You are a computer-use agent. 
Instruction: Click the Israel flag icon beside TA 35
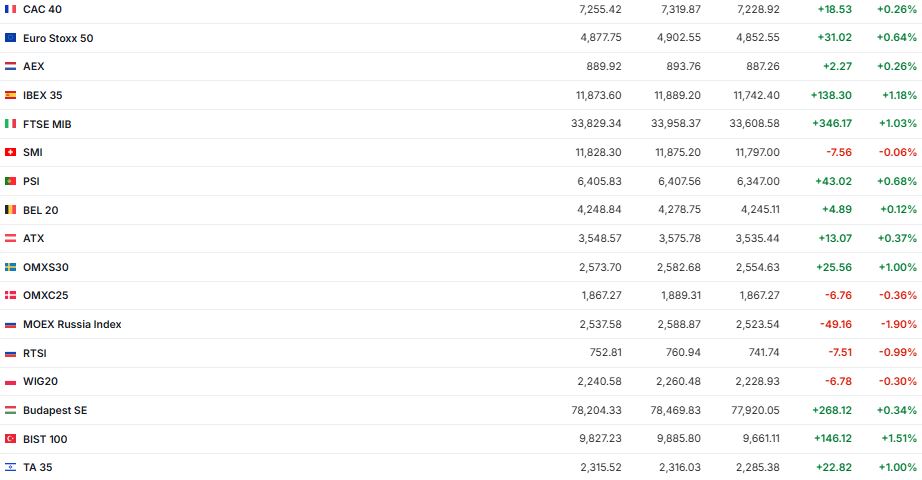click(x=11, y=467)
